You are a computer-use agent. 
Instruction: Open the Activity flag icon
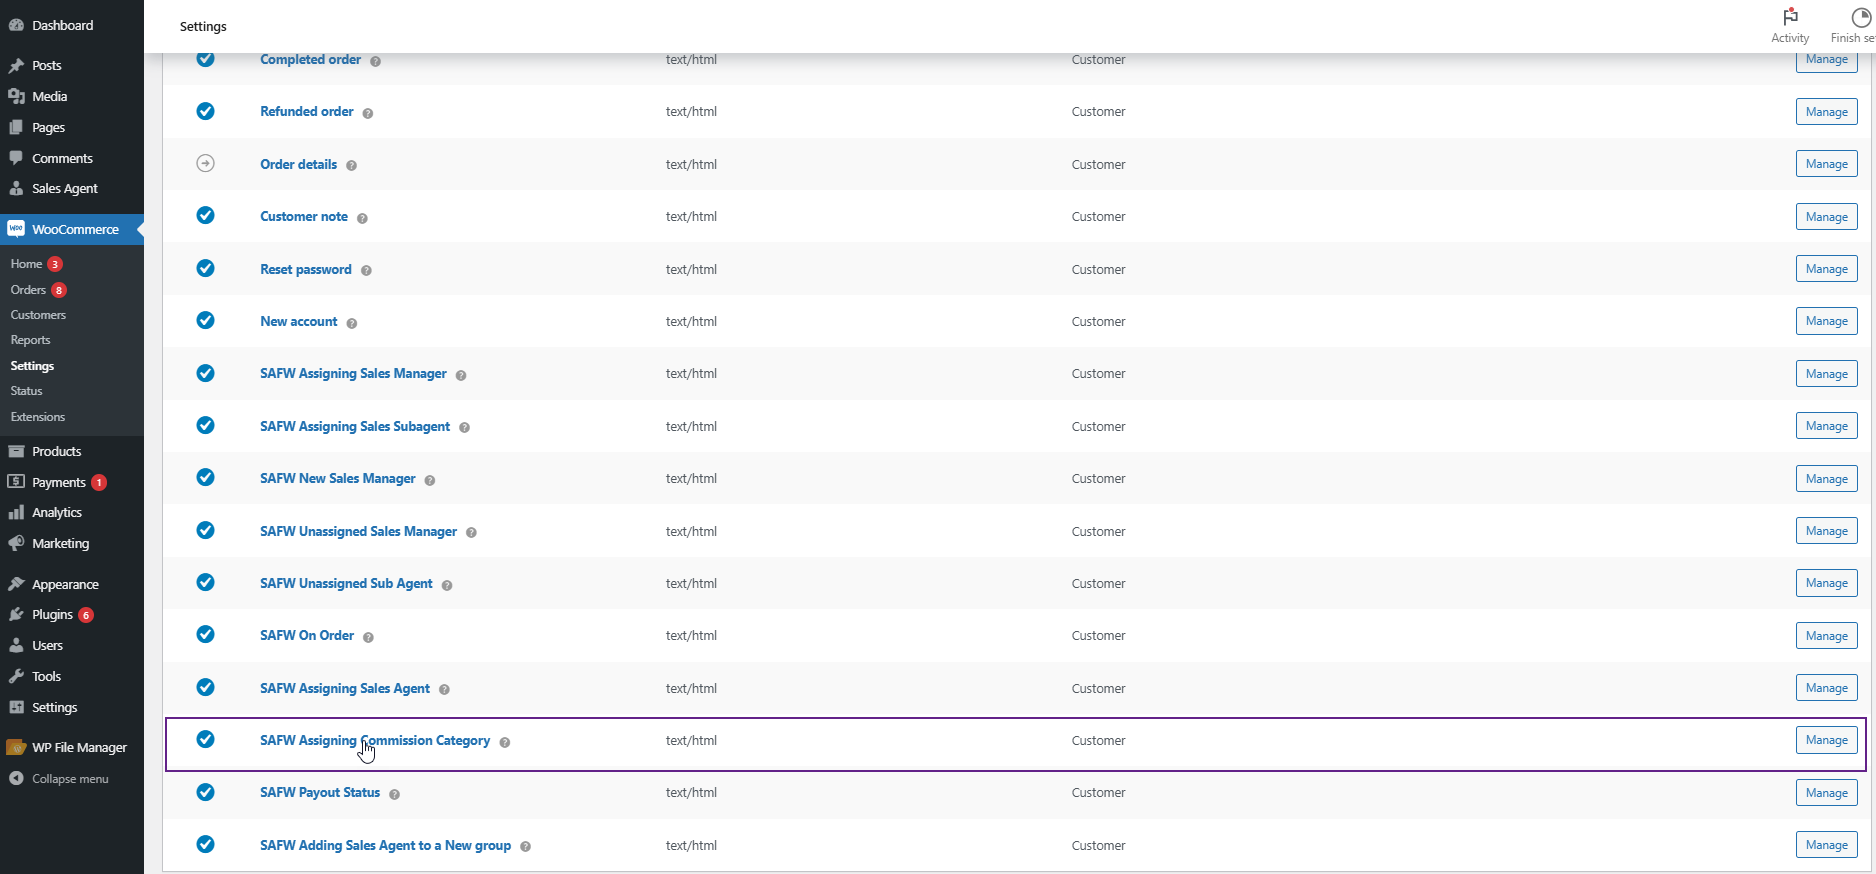(1790, 17)
